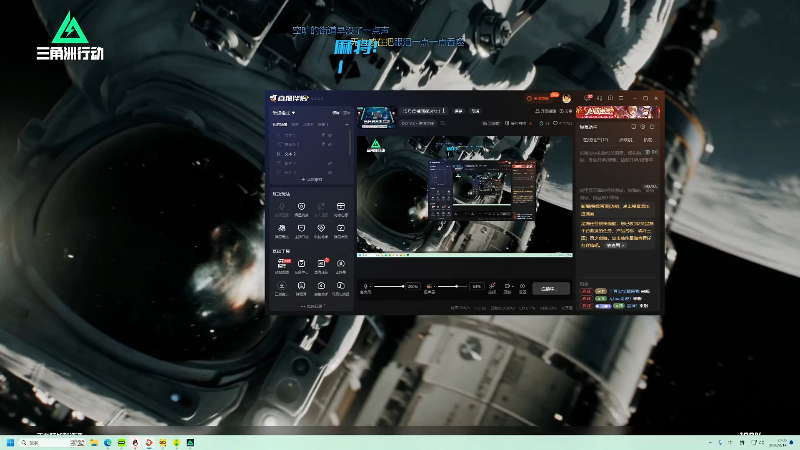Click the taskbar search box
Image resolution: width=800 pixels, height=450 pixels.
52,442
